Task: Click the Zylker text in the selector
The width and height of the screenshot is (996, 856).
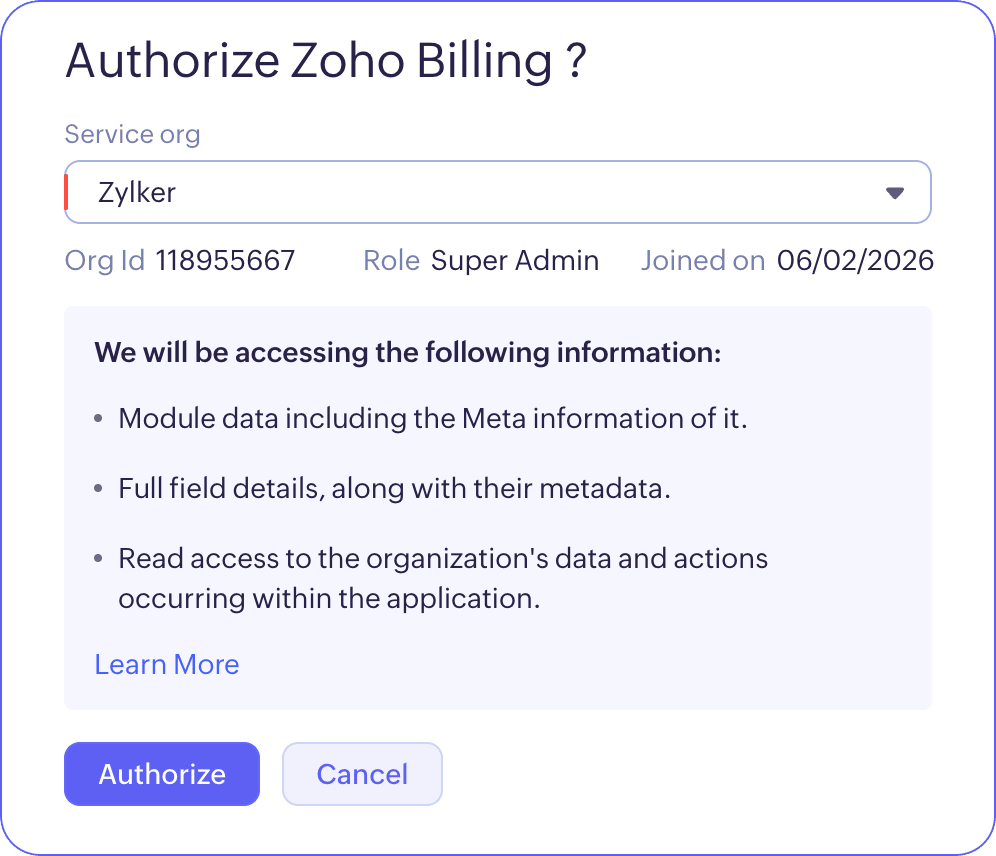Action: click(137, 193)
